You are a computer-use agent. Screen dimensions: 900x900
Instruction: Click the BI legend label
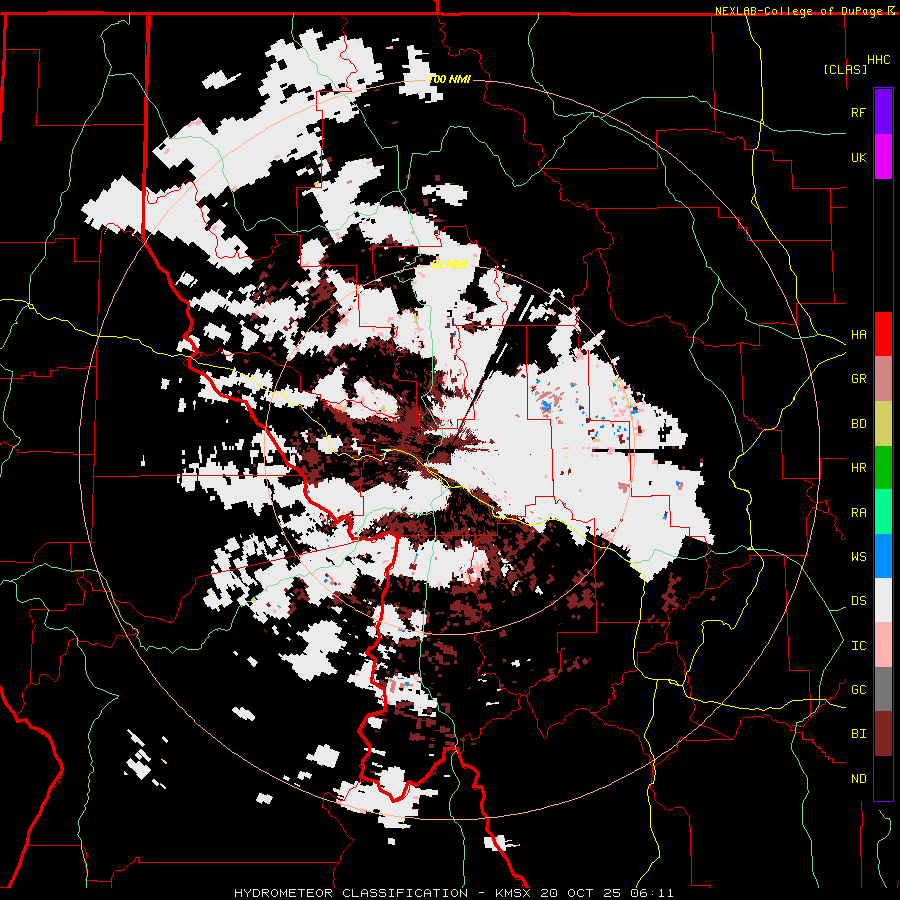point(858,734)
